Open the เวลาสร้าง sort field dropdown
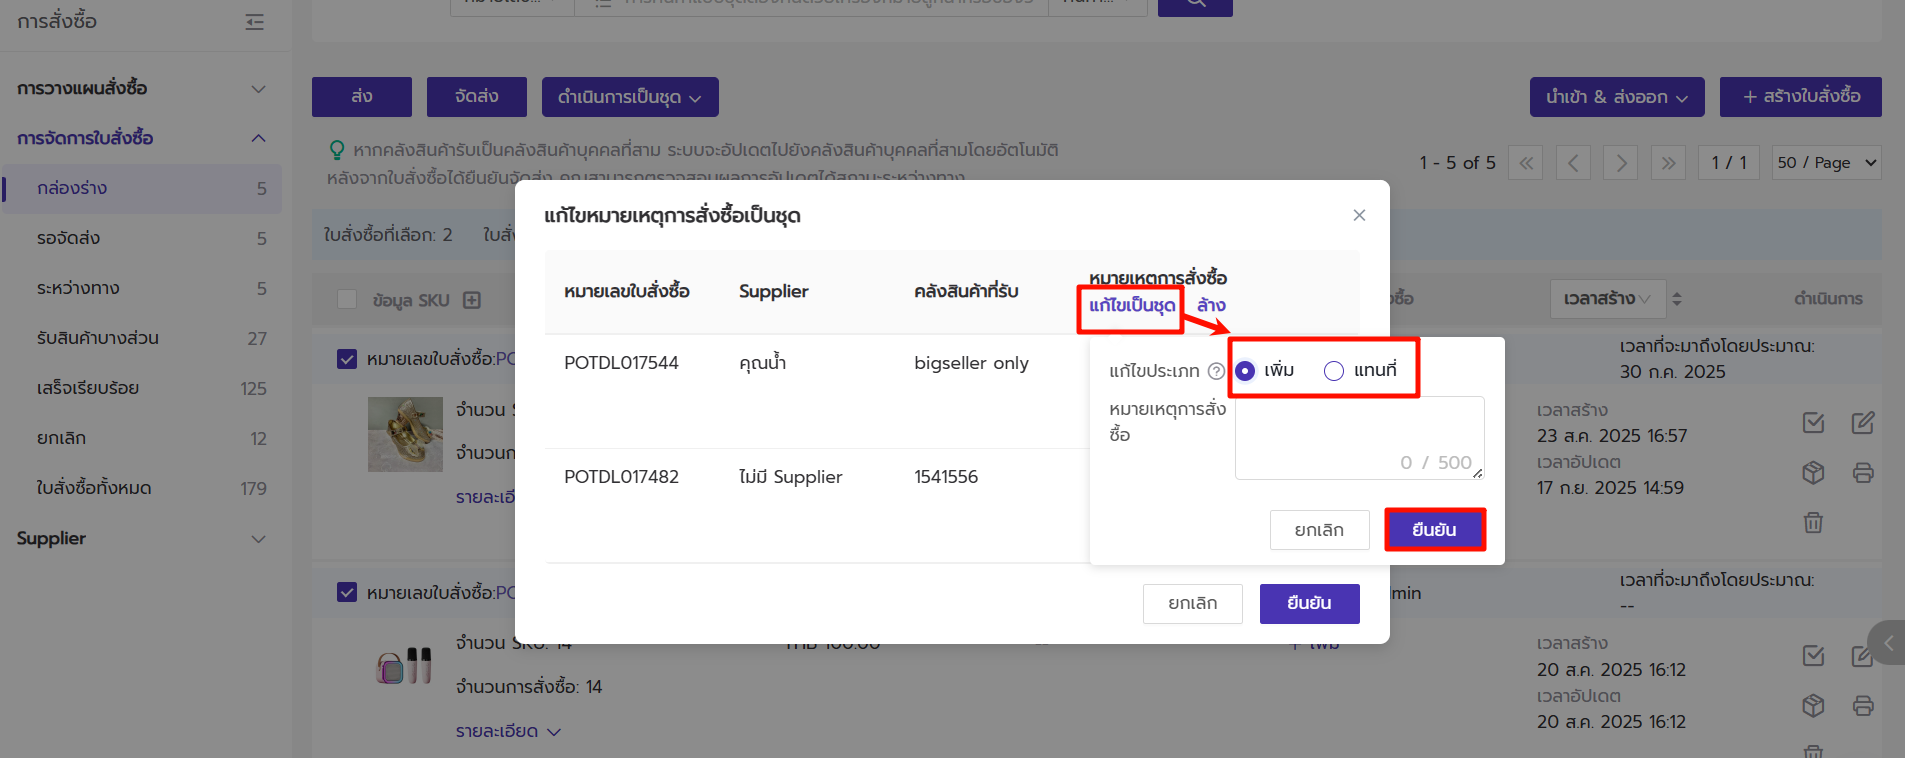 (1608, 299)
